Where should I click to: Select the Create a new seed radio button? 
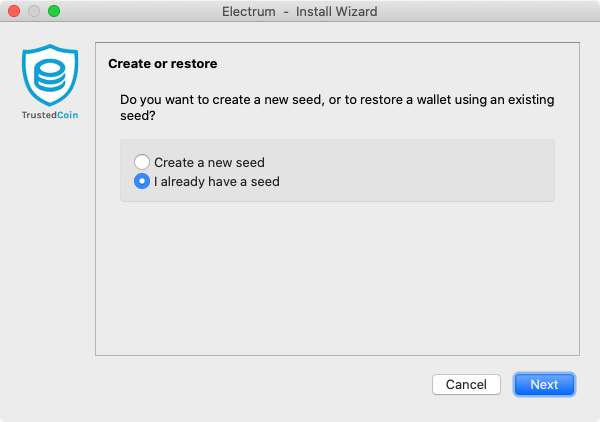pos(142,162)
